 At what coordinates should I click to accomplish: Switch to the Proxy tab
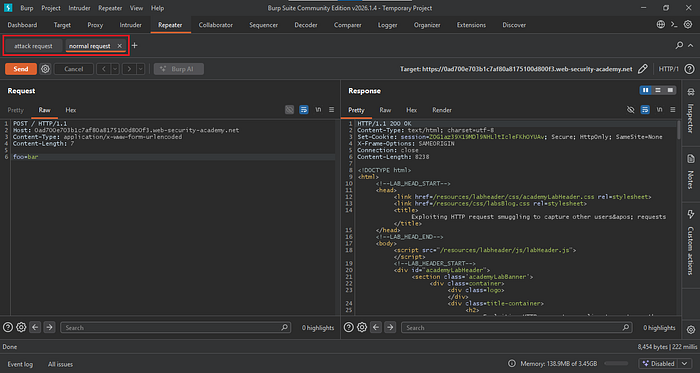(x=95, y=25)
